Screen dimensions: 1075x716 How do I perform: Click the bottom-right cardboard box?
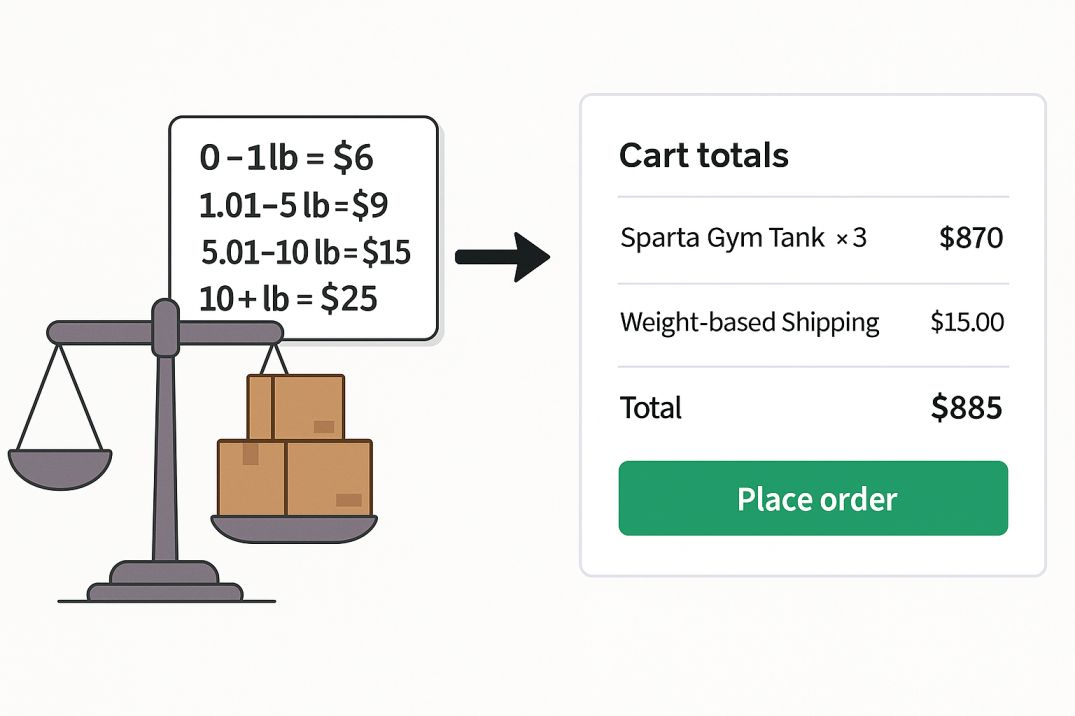pos(329,477)
